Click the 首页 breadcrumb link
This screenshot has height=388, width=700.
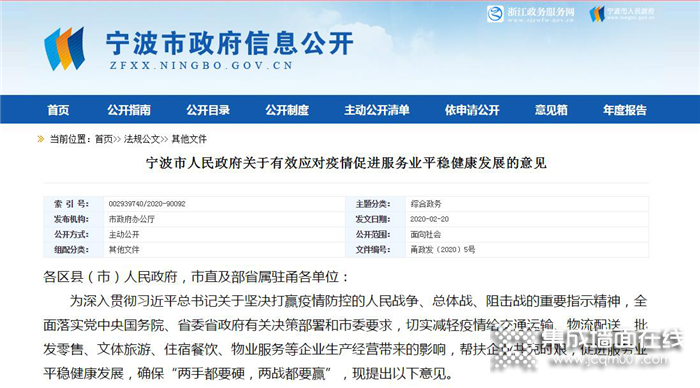coord(104,139)
